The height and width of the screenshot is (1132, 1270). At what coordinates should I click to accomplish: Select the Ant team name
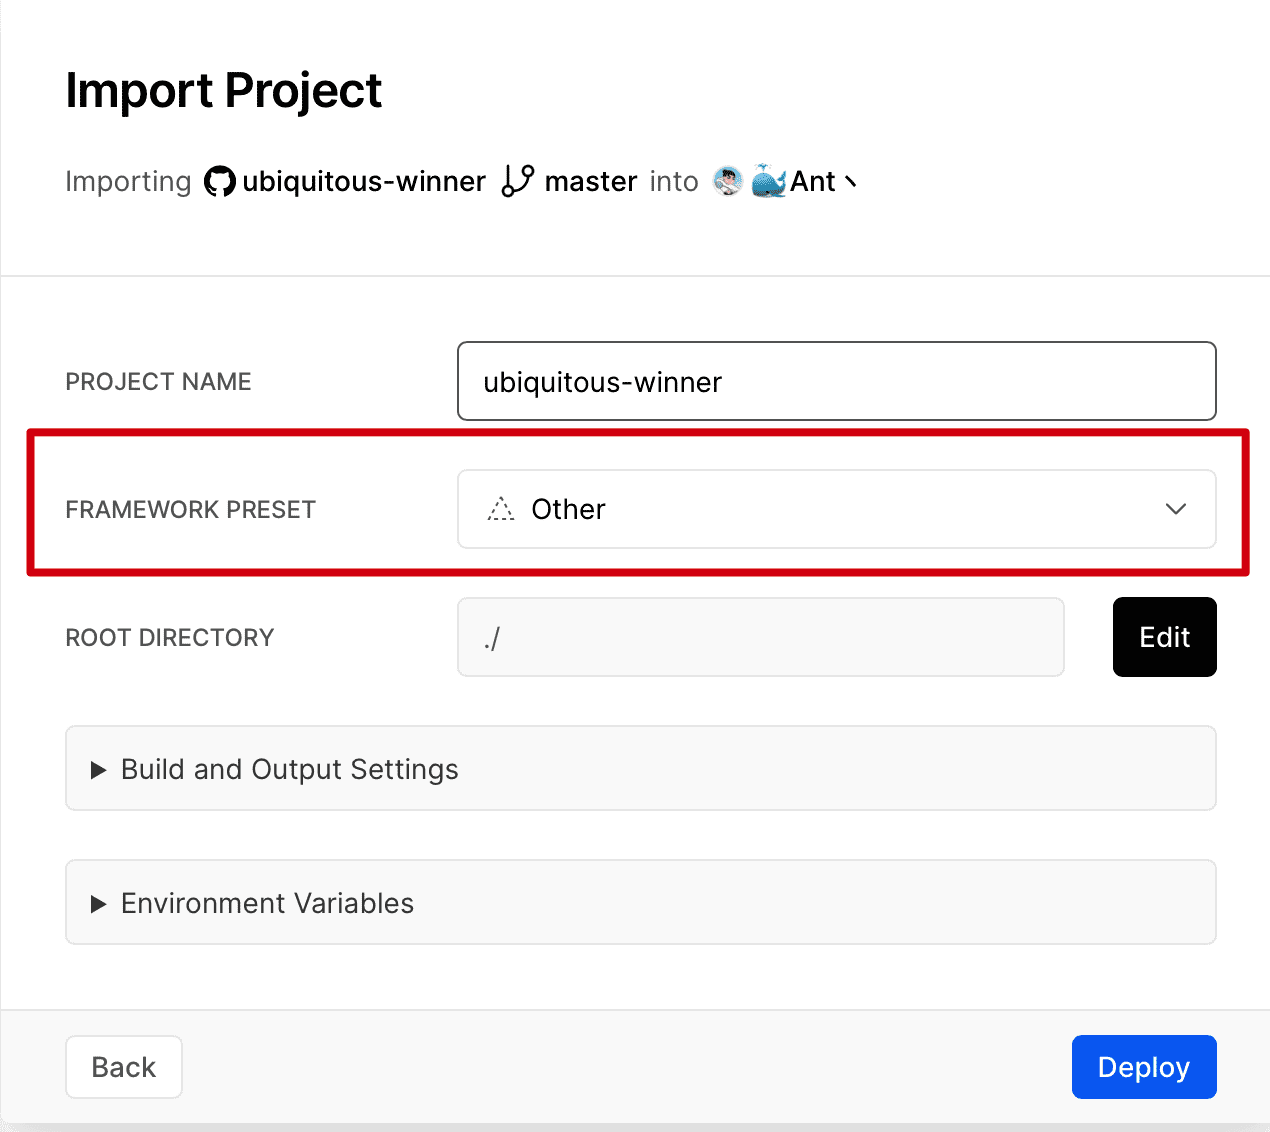tap(812, 182)
